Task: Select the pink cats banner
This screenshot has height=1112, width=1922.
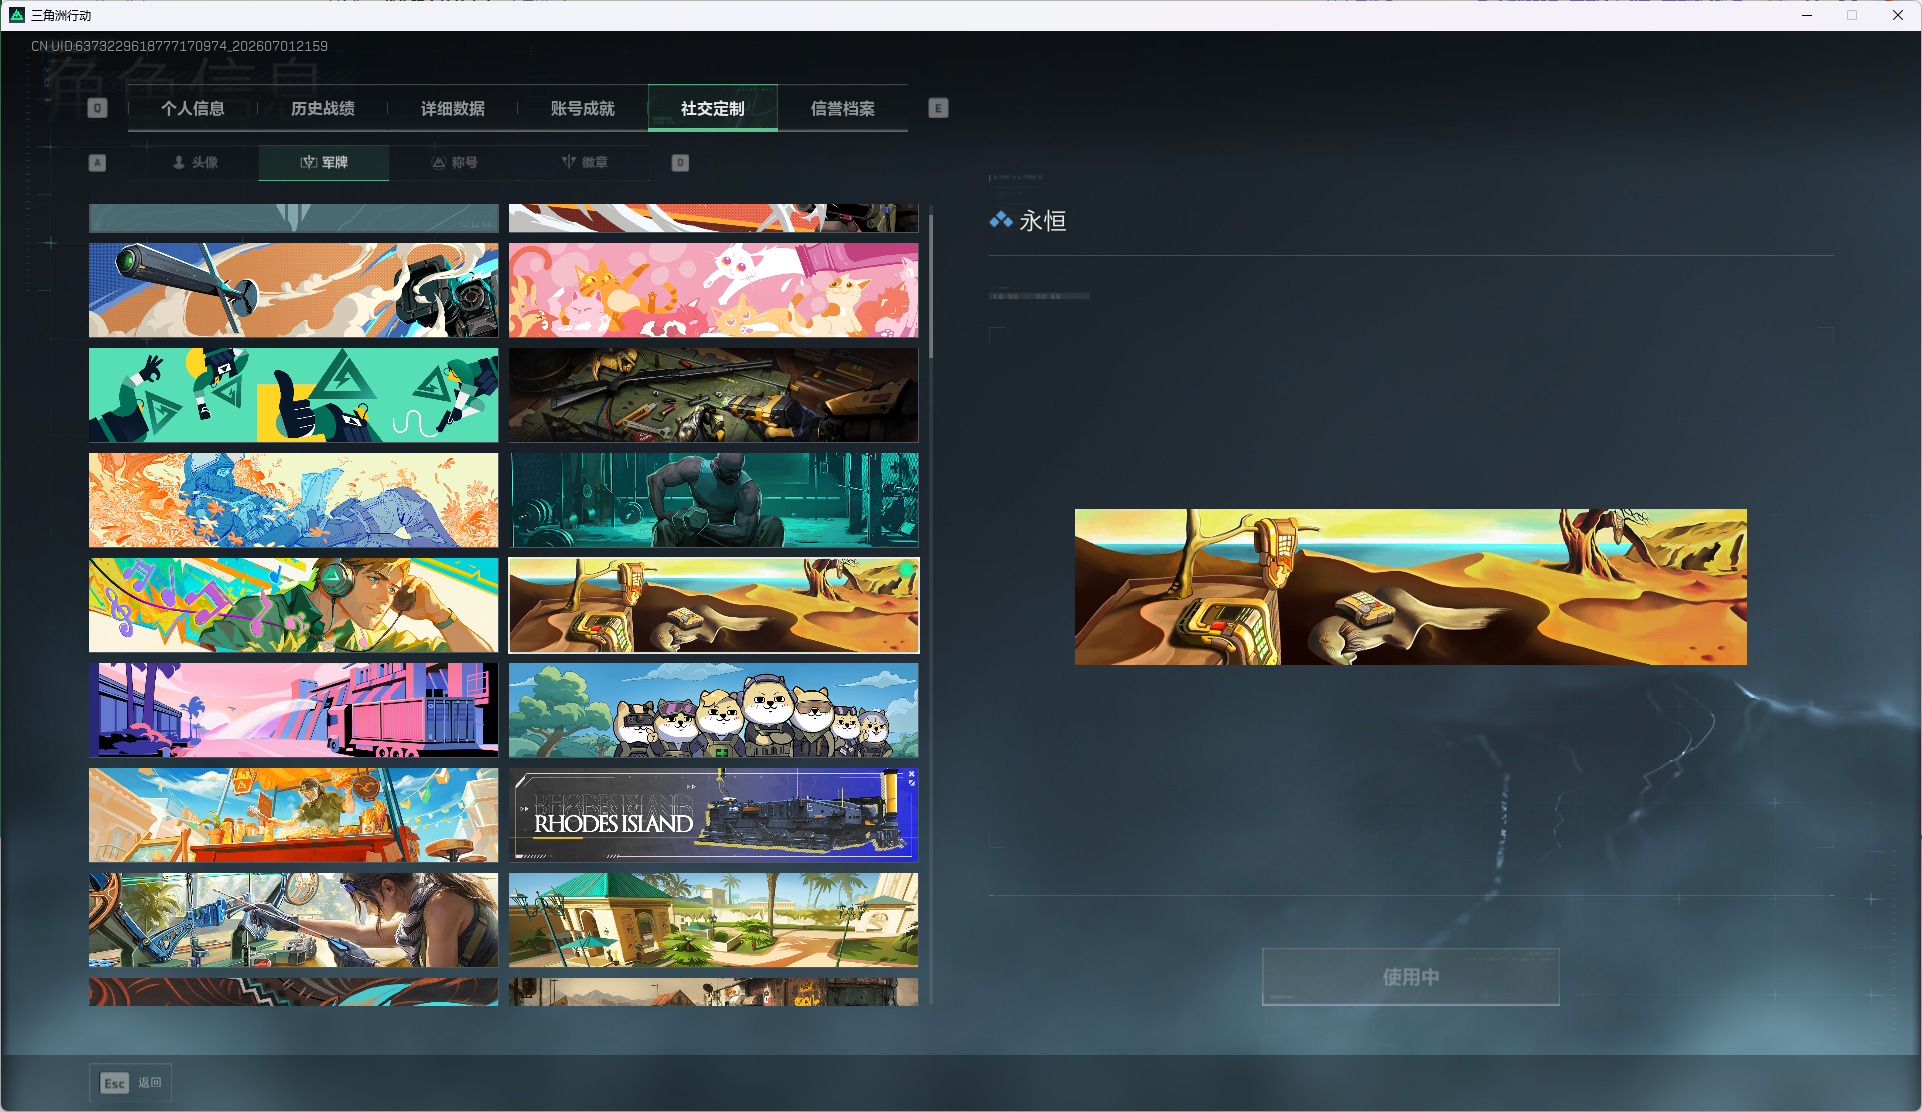Action: point(713,290)
